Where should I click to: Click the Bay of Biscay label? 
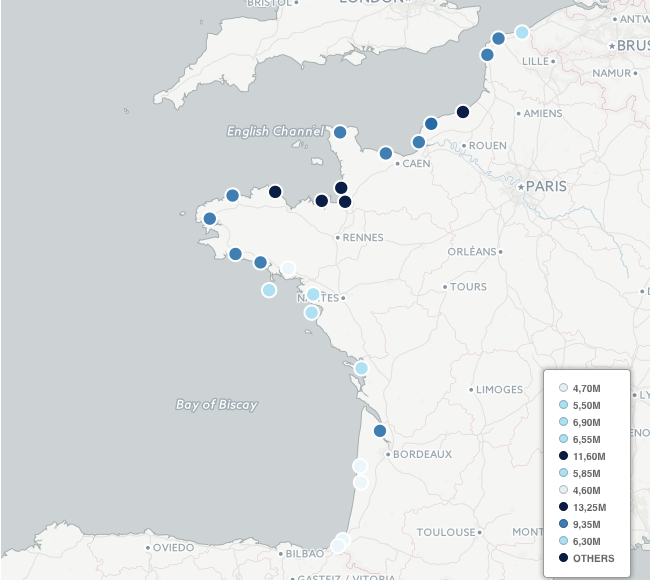(216, 405)
